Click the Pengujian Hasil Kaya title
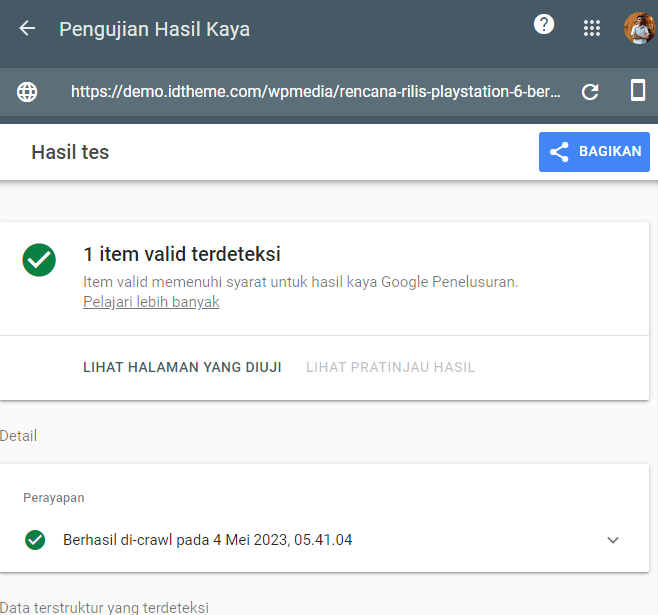The image size is (658, 615). [154, 29]
